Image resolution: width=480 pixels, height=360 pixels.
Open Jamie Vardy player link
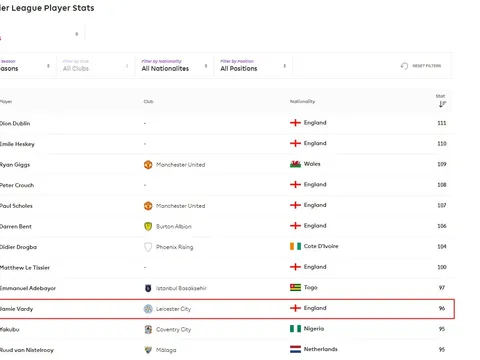pos(17,309)
